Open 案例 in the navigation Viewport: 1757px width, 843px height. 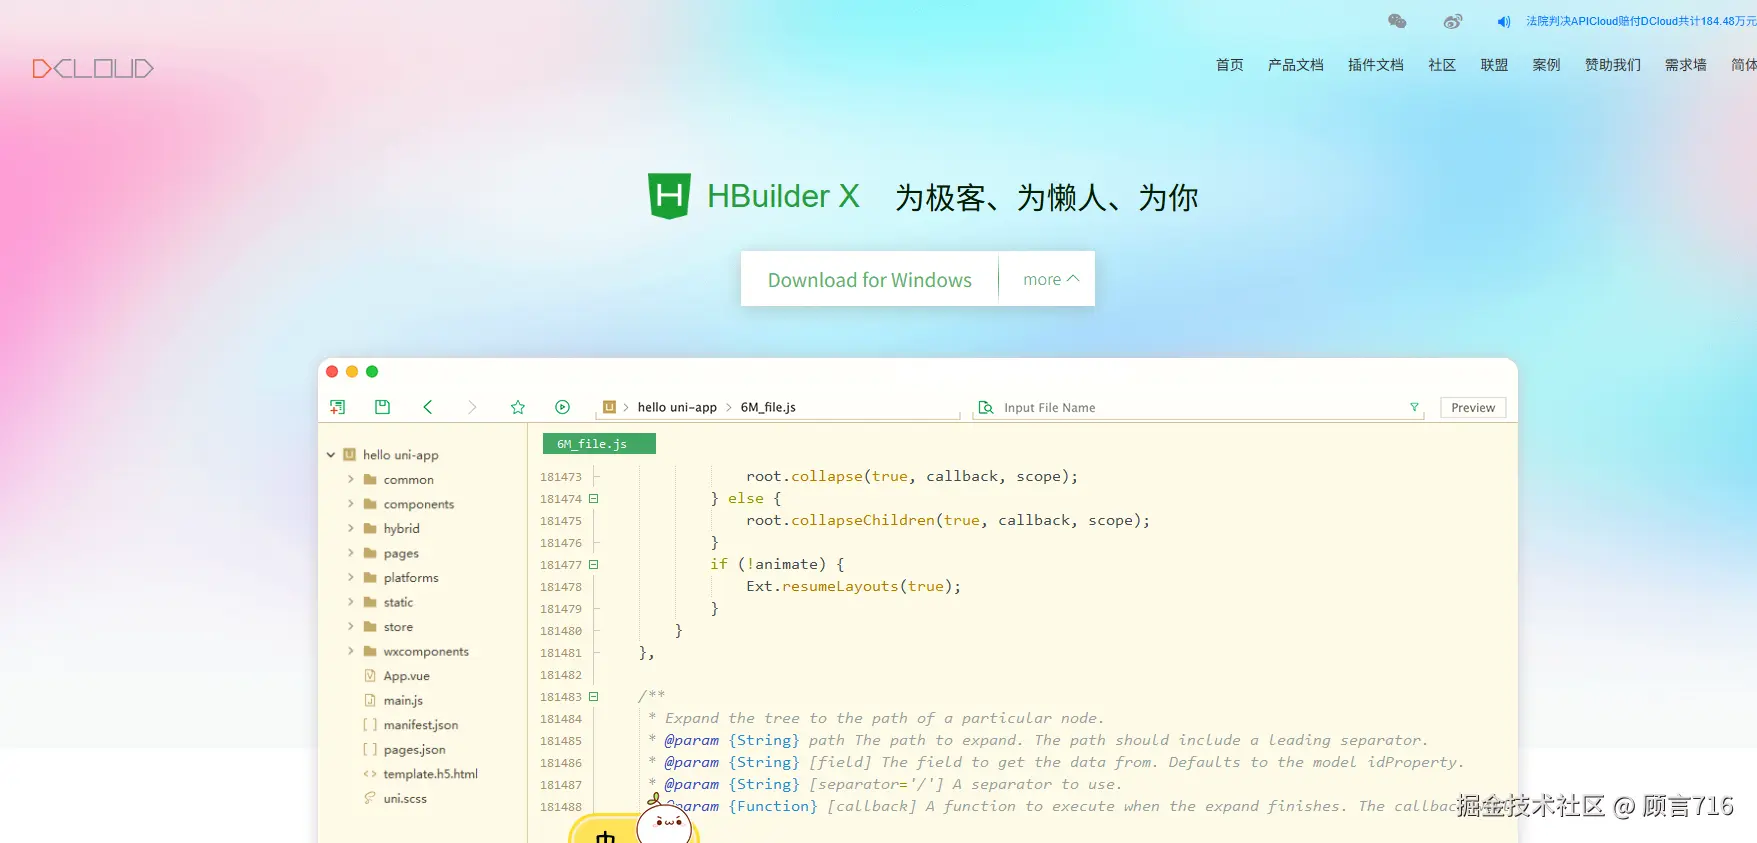pos(1546,65)
